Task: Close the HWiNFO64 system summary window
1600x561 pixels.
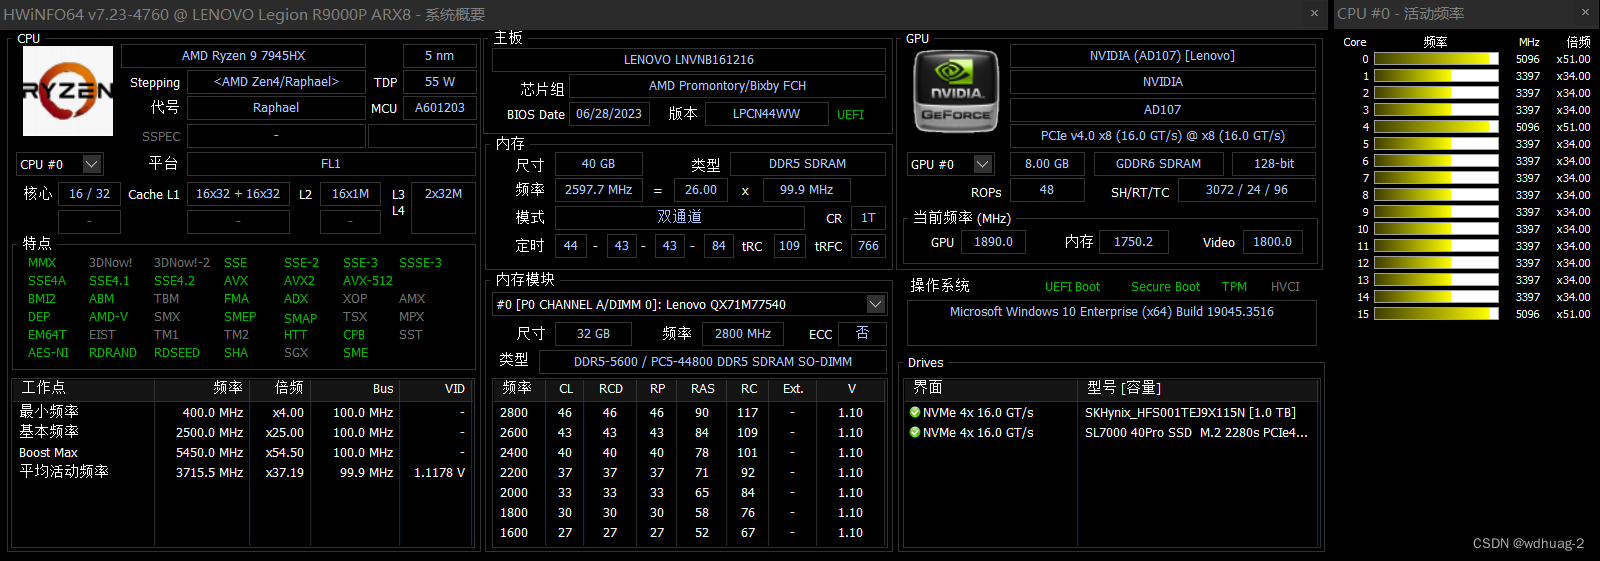Action: pos(1314,13)
